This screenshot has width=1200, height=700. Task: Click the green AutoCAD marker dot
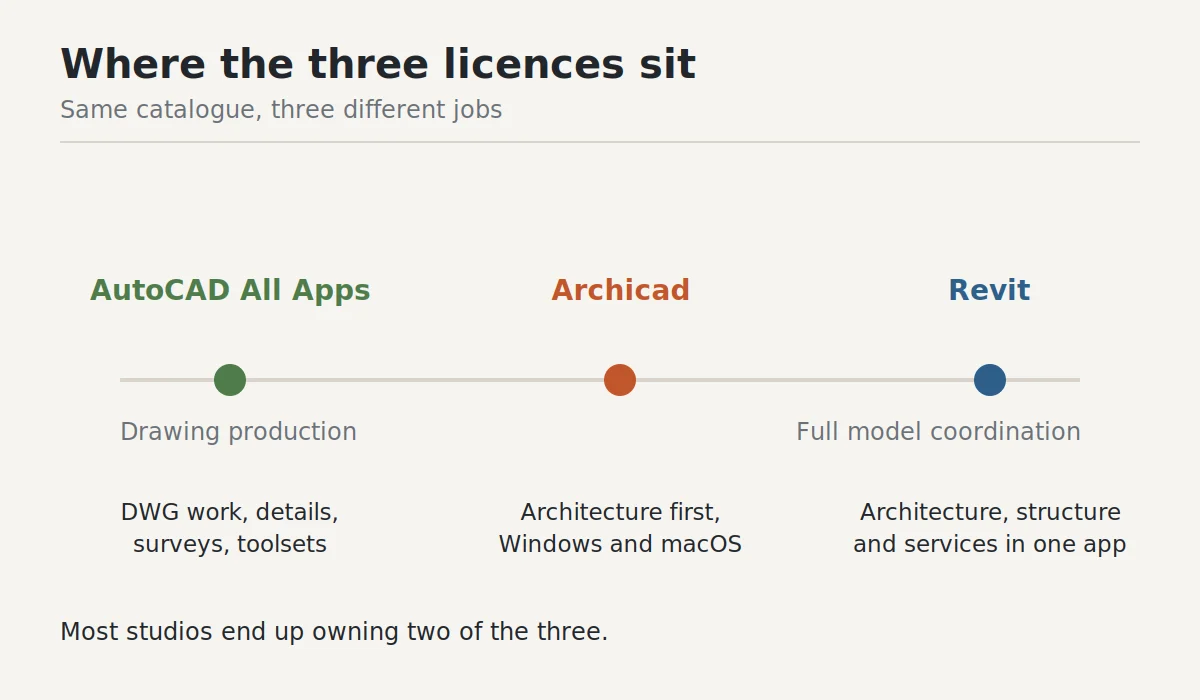tap(230, 380)
